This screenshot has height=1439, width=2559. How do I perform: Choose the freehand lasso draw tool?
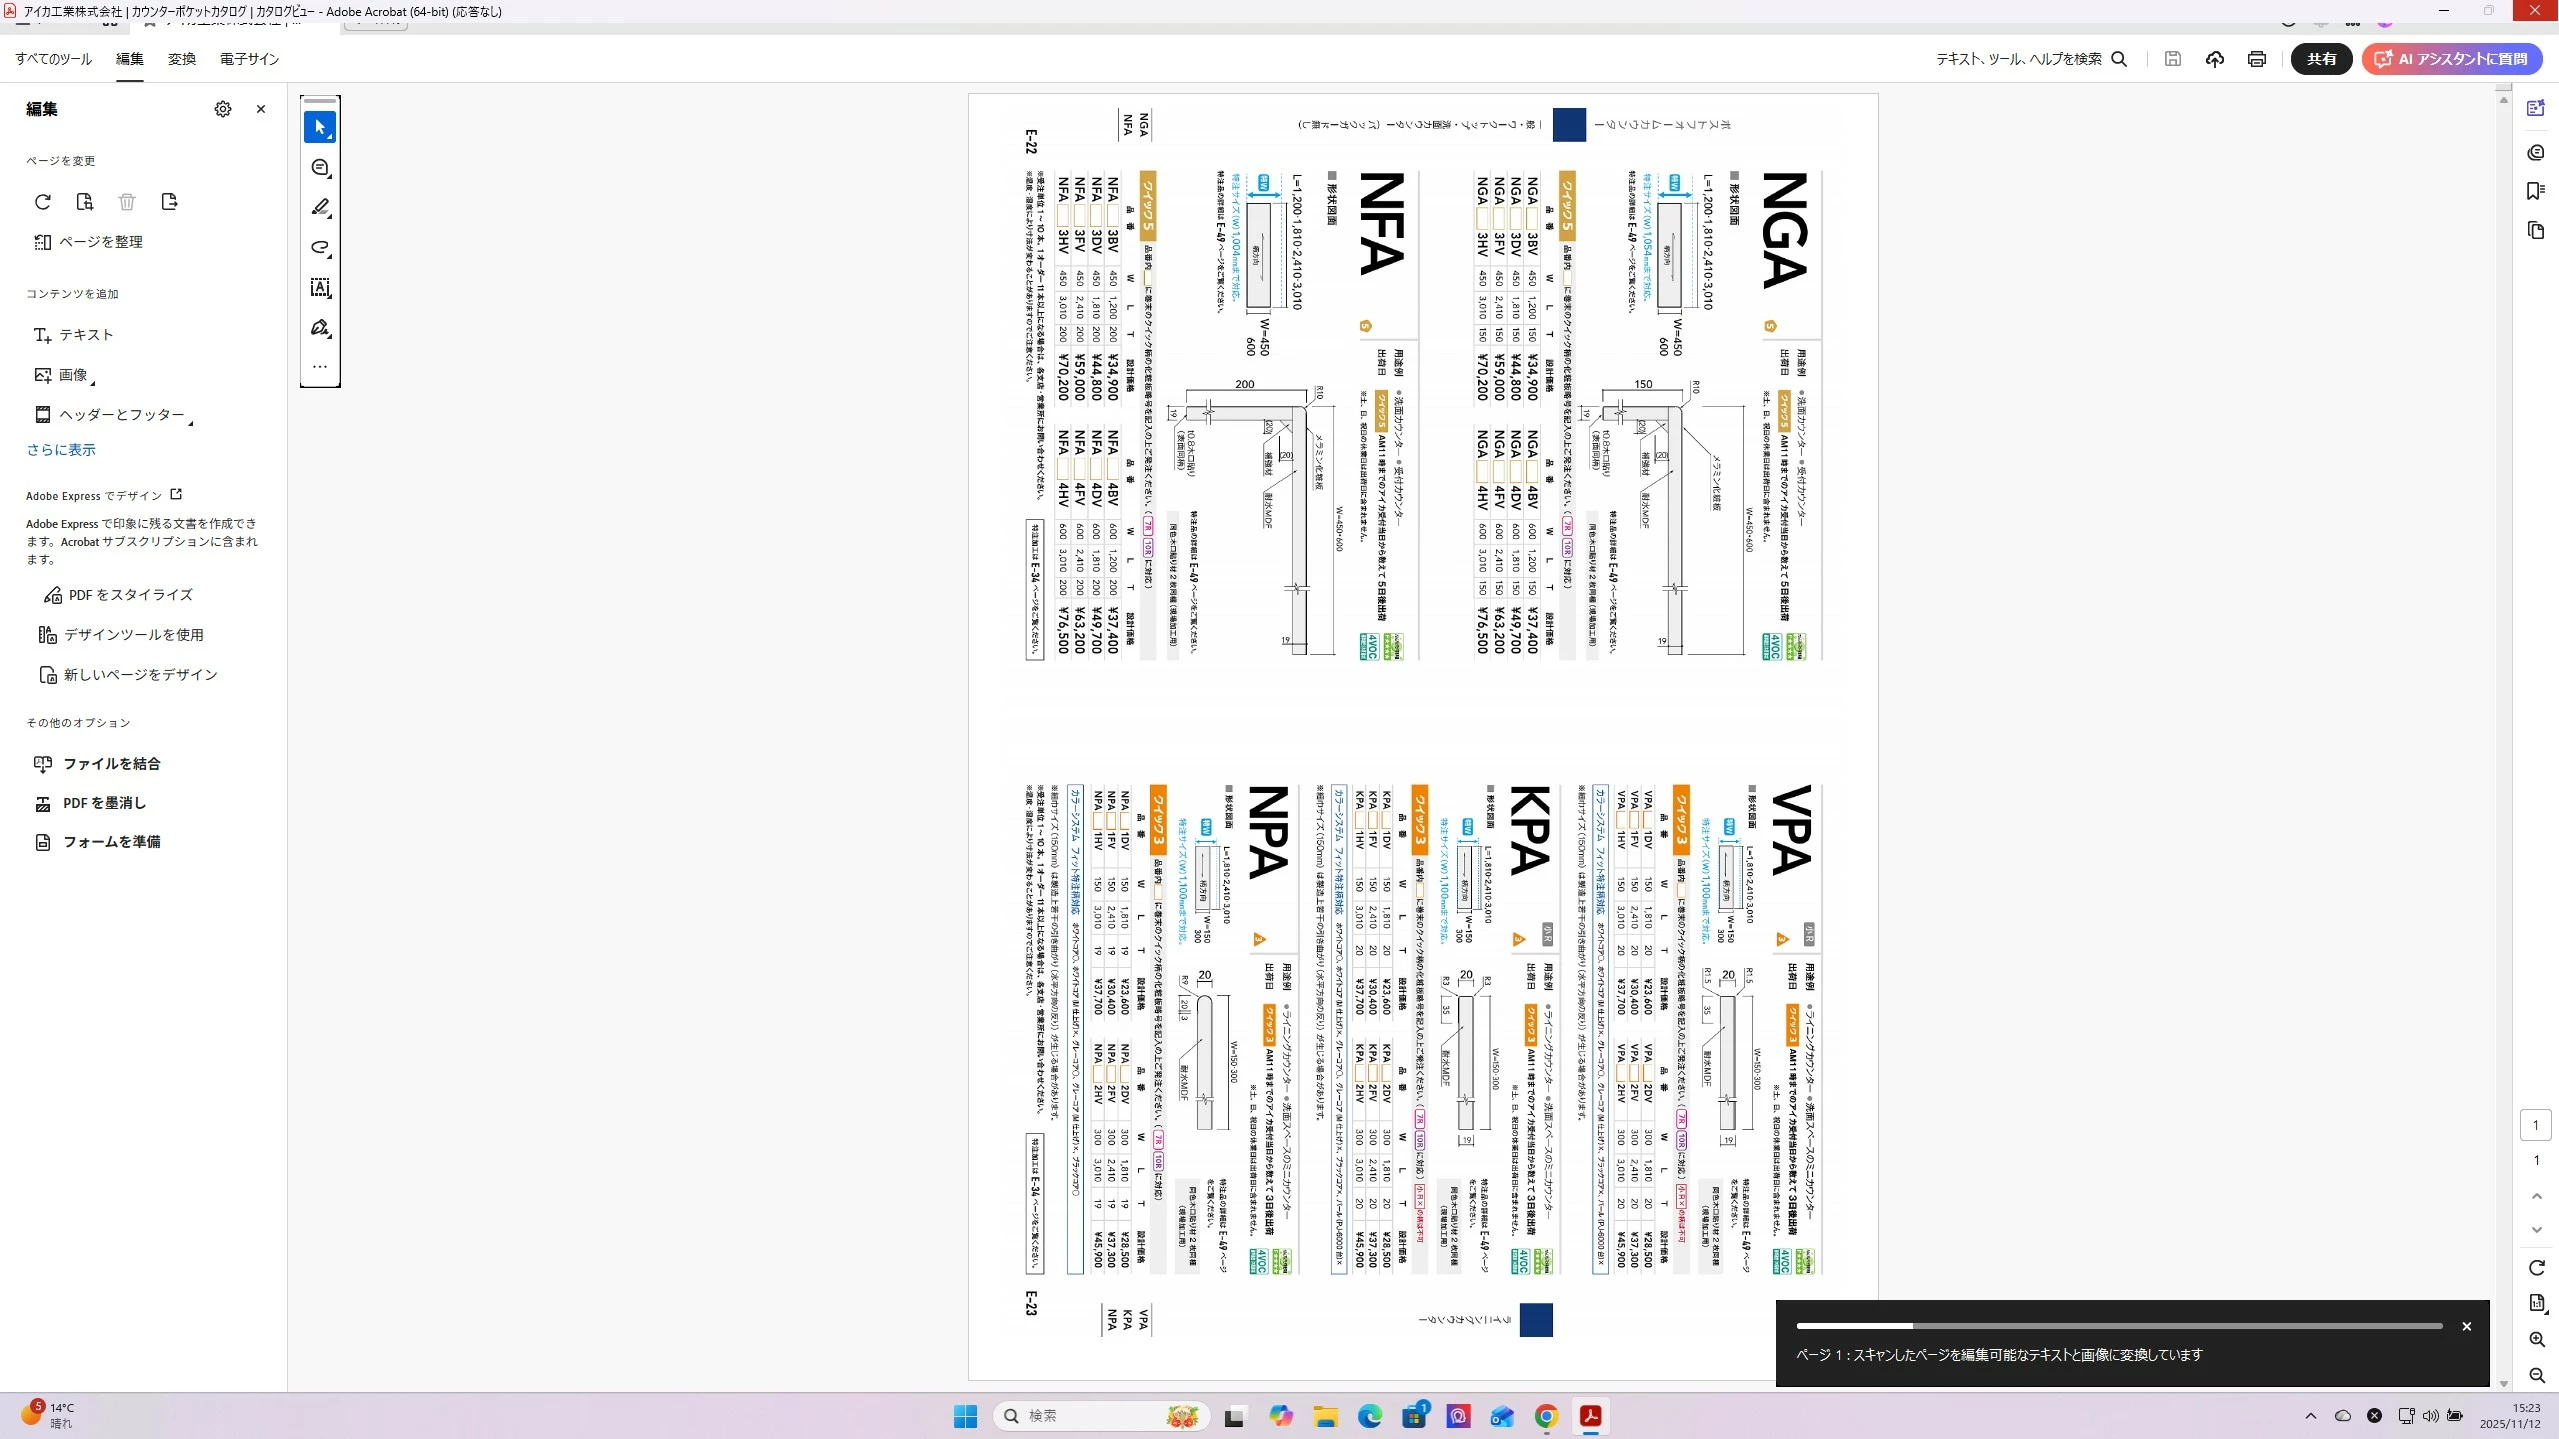point(320,247)
